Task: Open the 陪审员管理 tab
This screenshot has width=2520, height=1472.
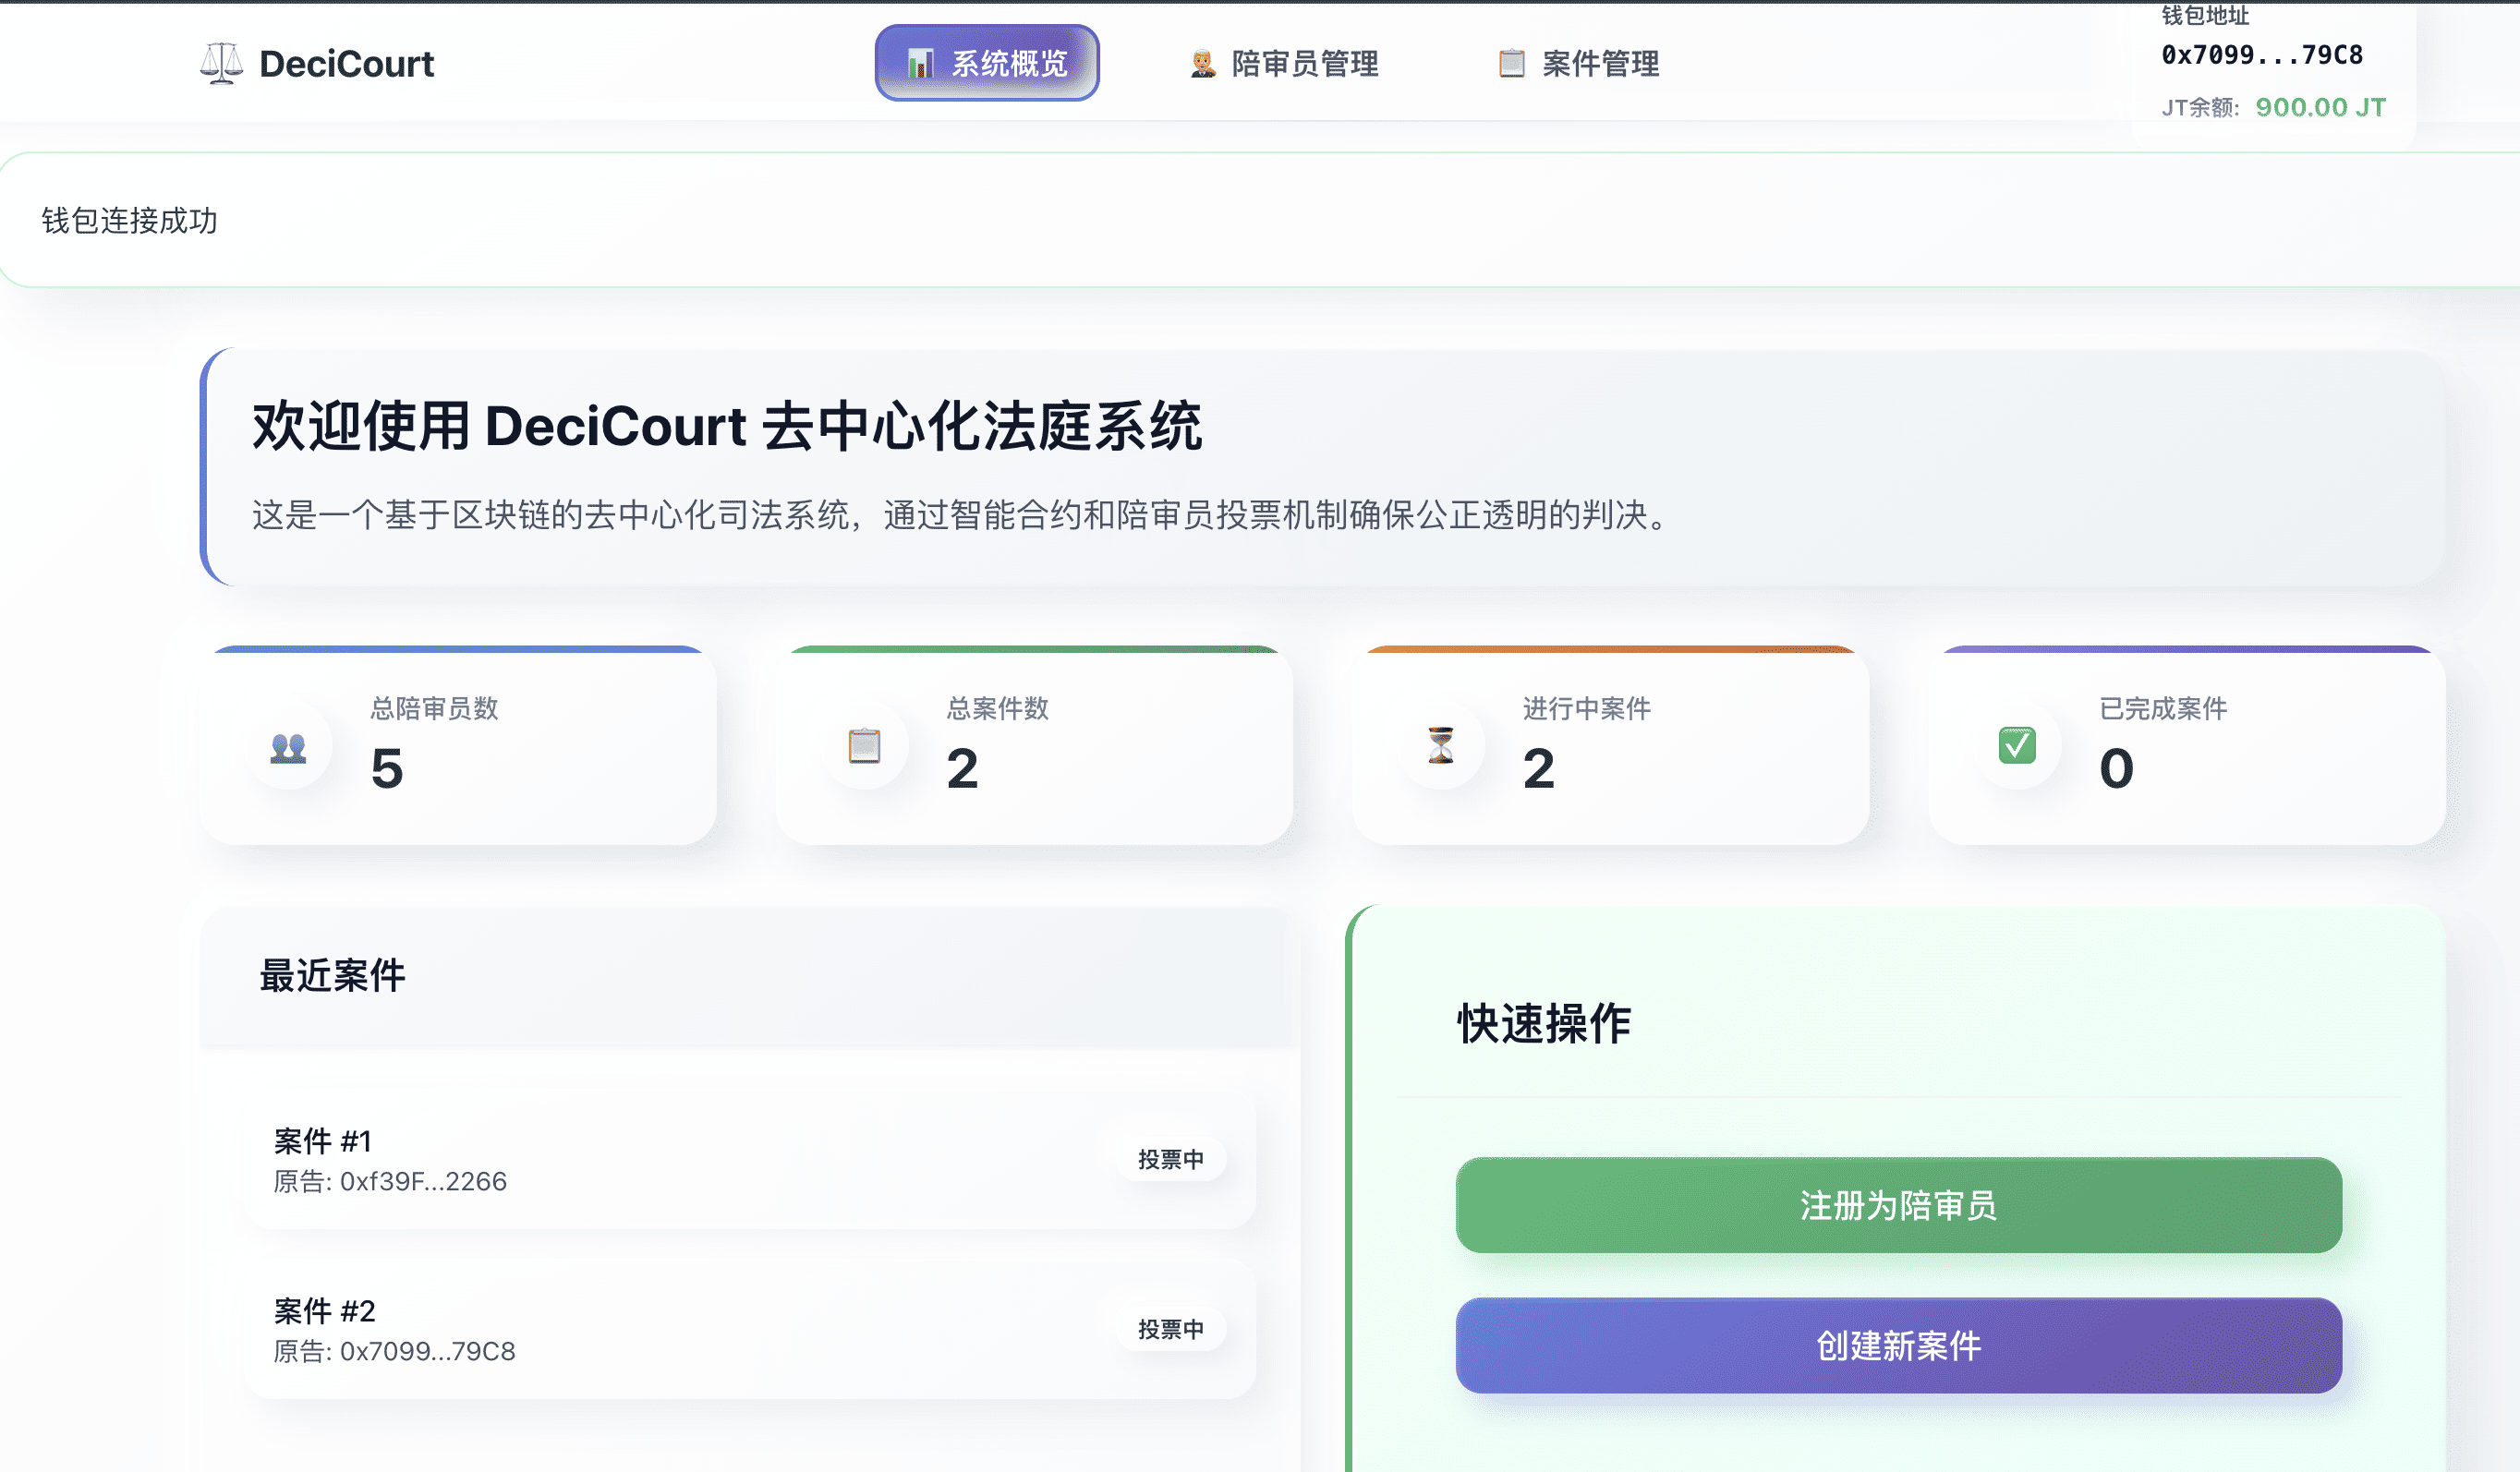Action: point(1285,63)
